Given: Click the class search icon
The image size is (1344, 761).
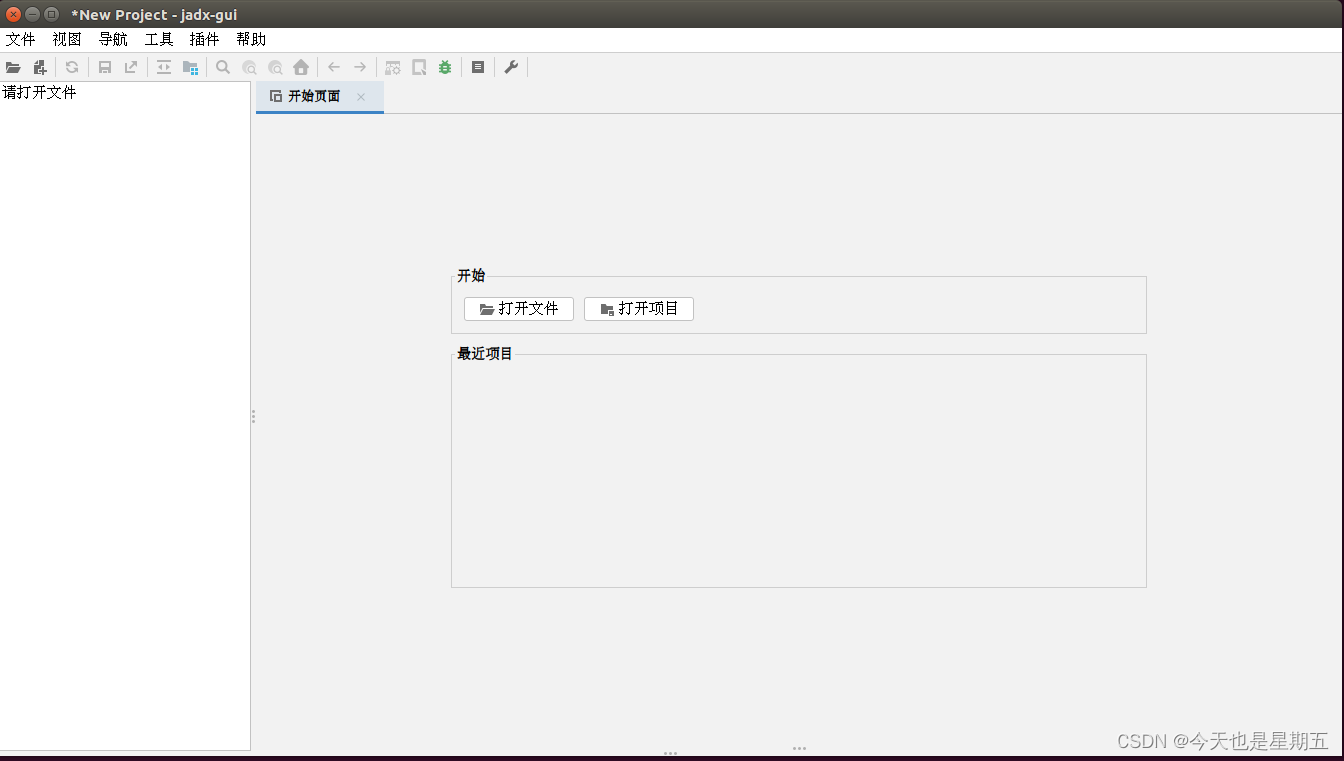Looking at the screenshot, I should (249, 67).
